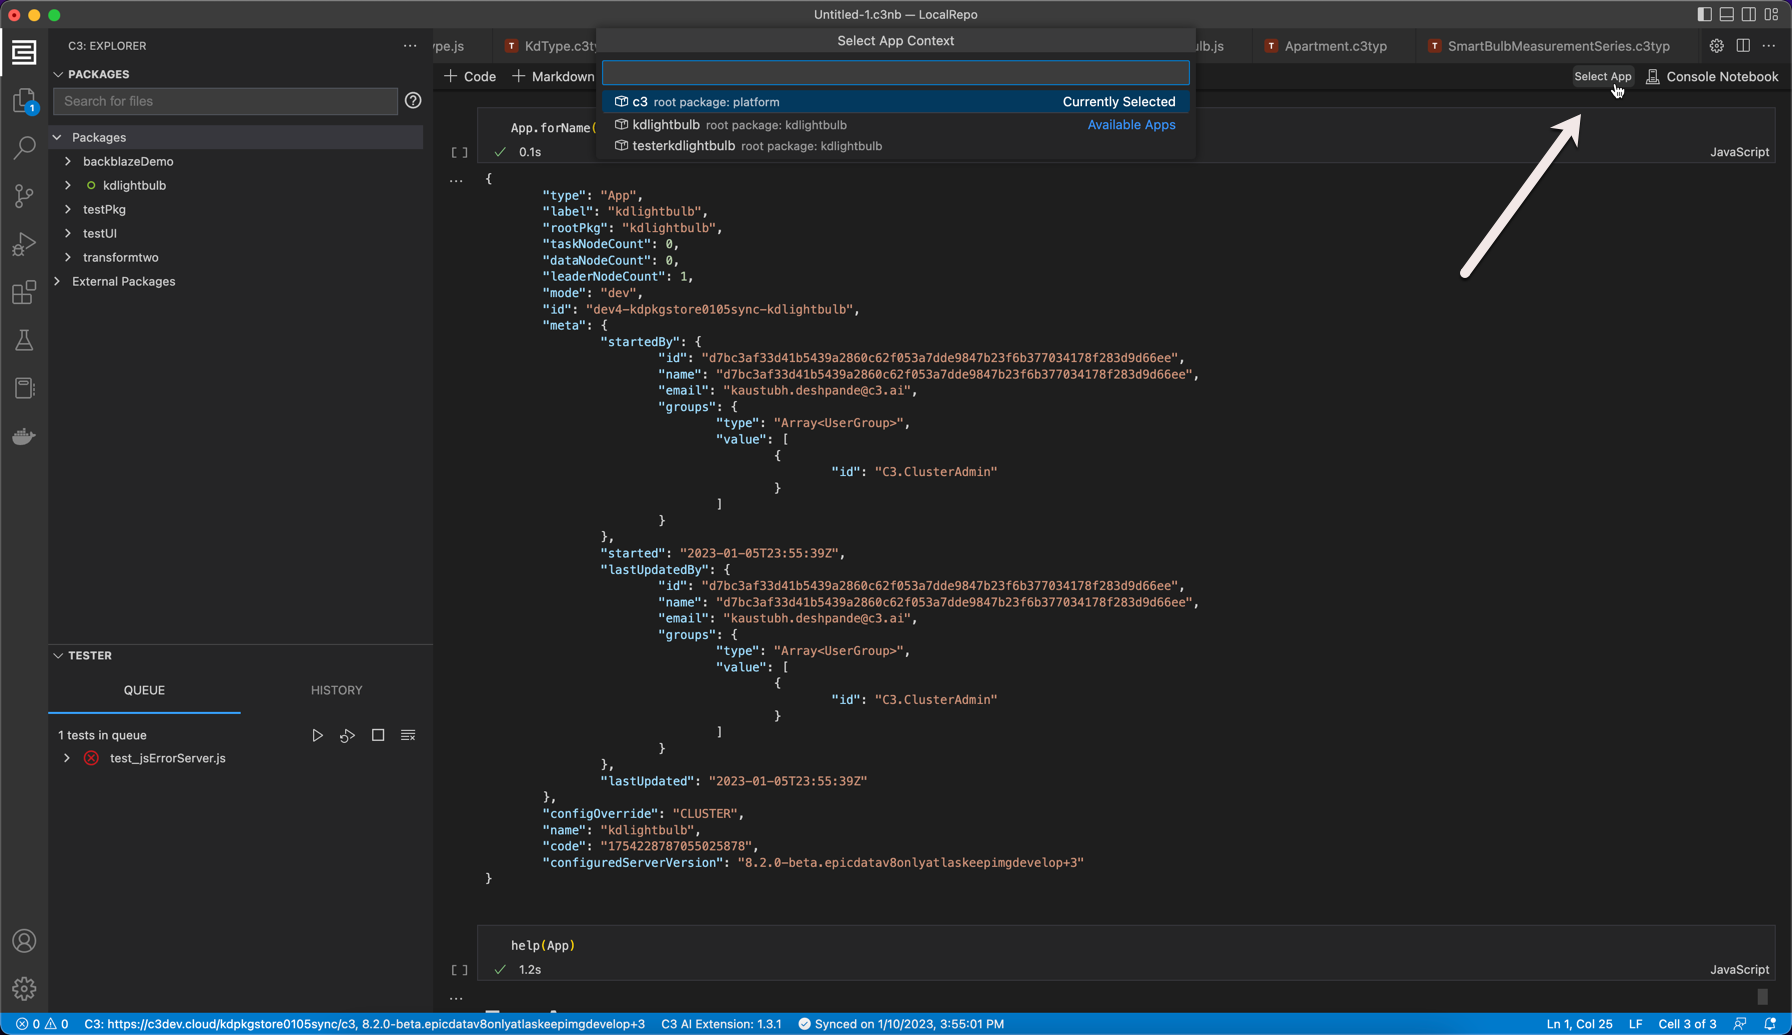Screen dimensions: 1792x1035
Task: Open notebook settings gear near top right
Action: pyautogui.click(x=1716, y=45)
